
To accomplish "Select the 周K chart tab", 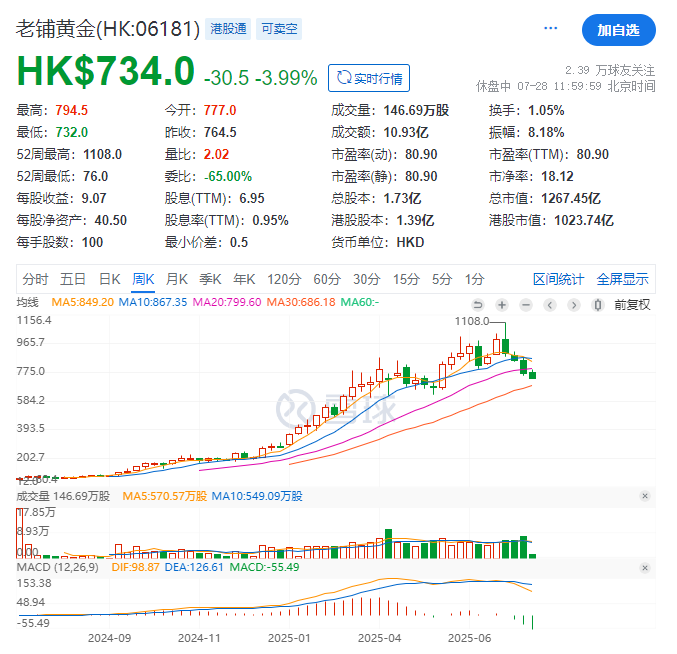I will pos(143,279).
